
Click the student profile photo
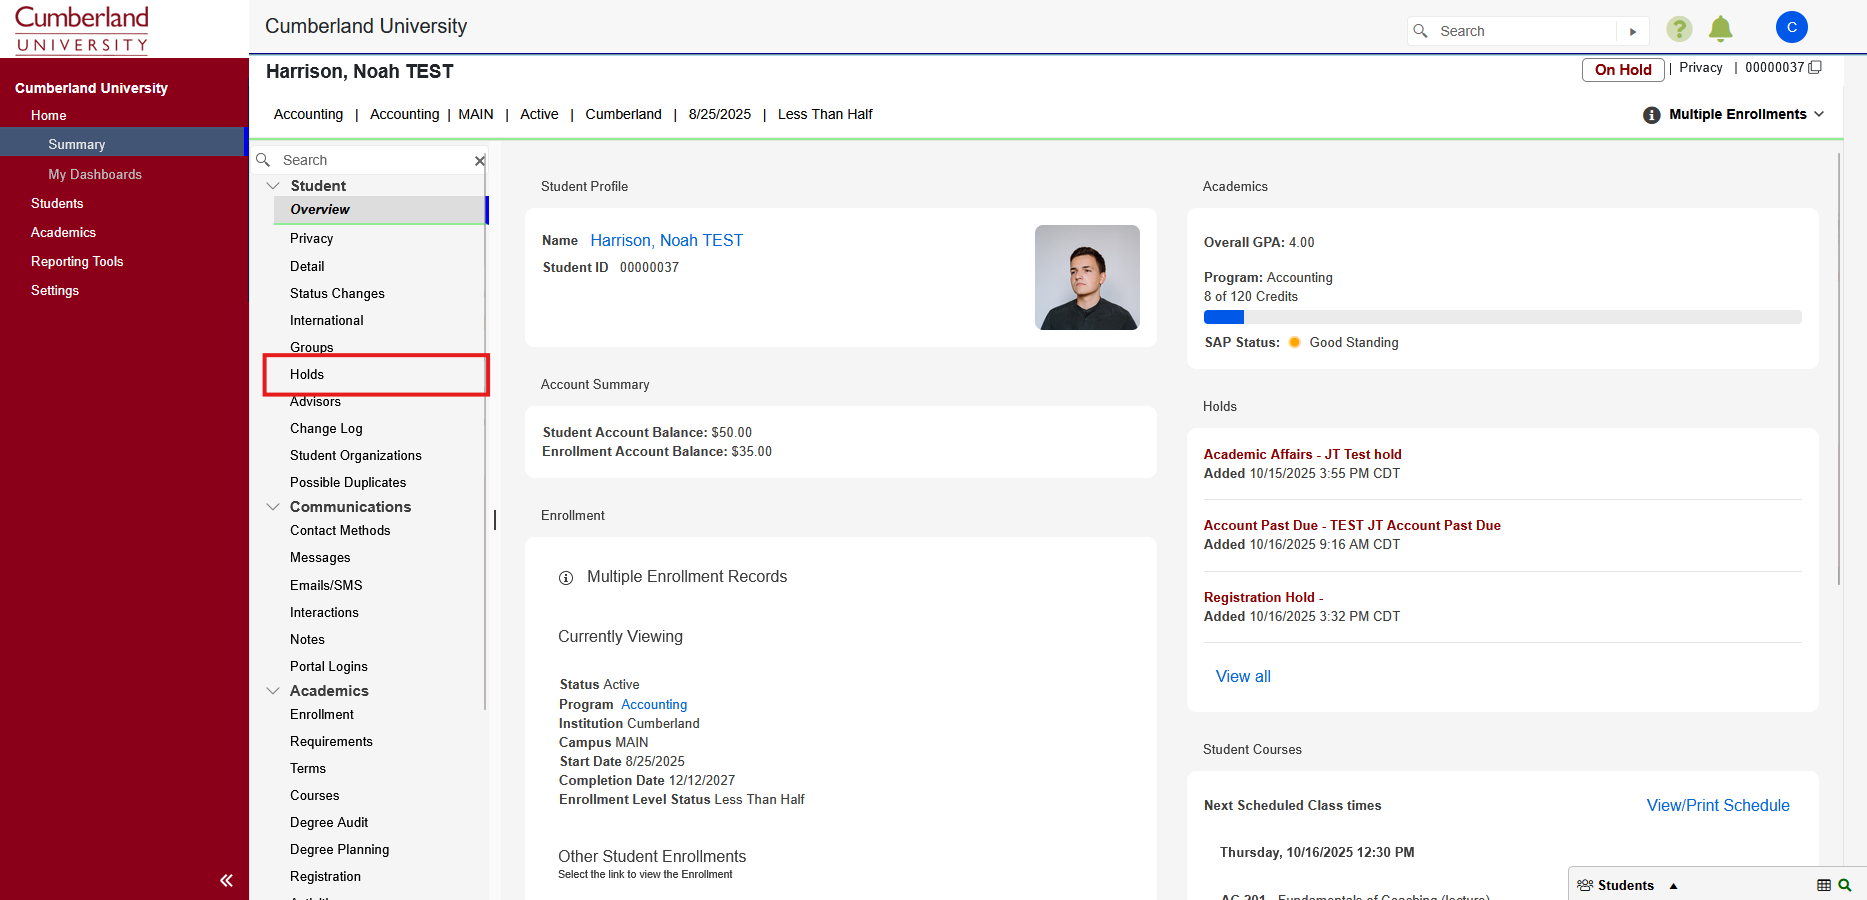1087,277
